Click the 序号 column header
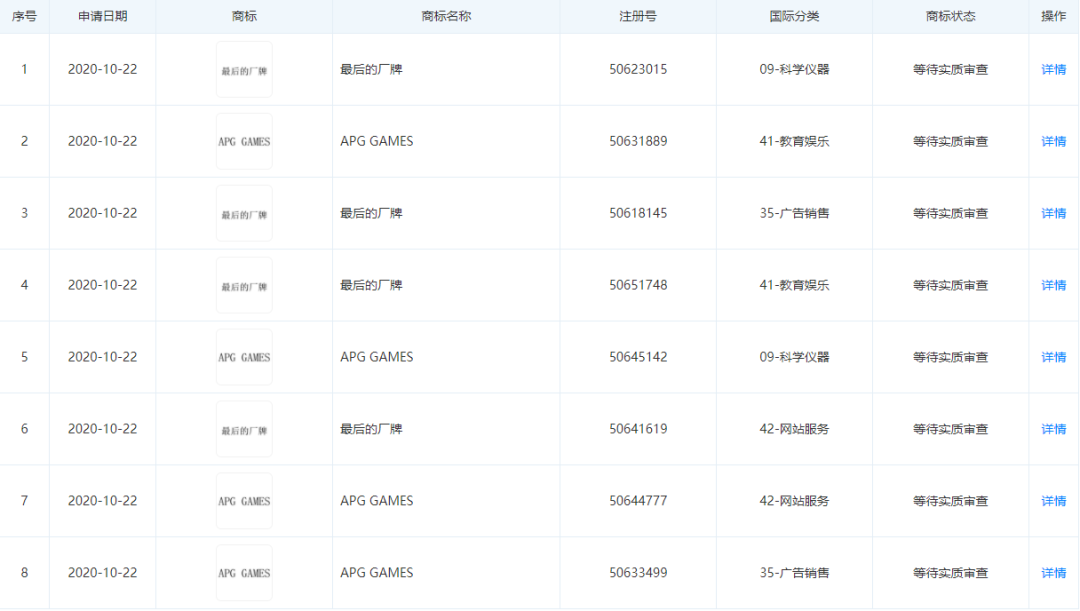The height and width of the screenshot is (611, 1080). coord(24,17)
